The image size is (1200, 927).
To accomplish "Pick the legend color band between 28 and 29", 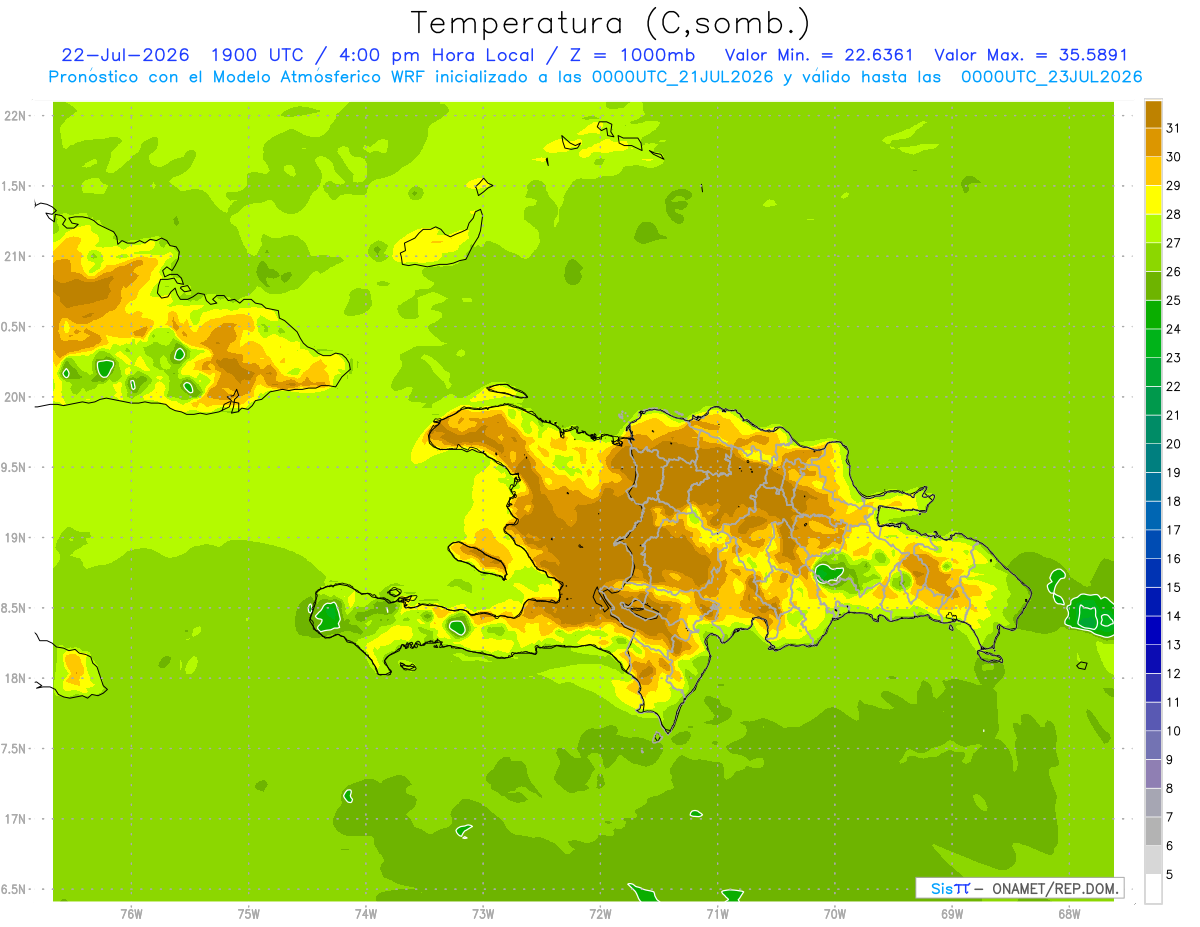I will click(1153, 200).
